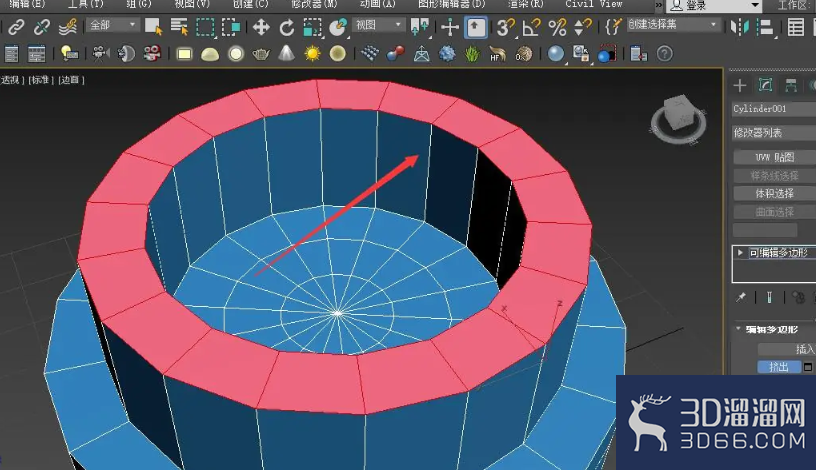
Task: Click the 体积选择 modifier button
Action: pyautogui.click(x=774, y=194)
